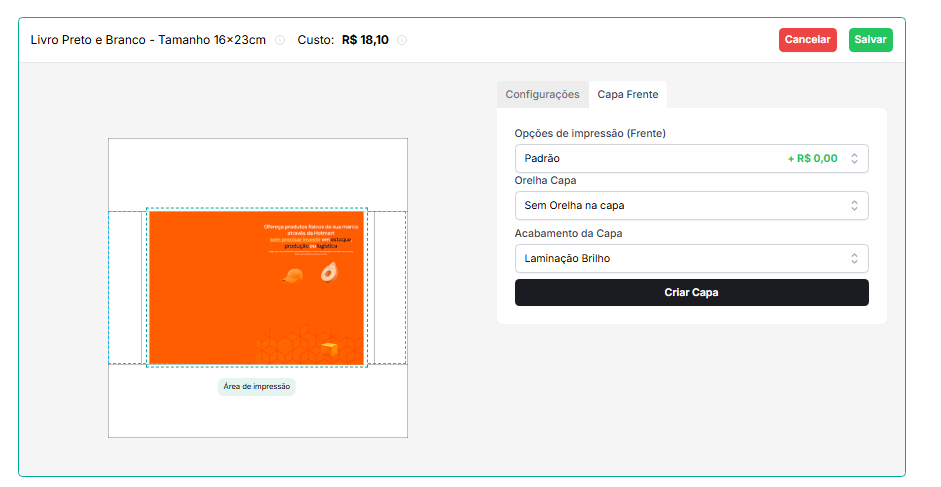
Task: Click the Área de impressão label
Action: (257, 387)
